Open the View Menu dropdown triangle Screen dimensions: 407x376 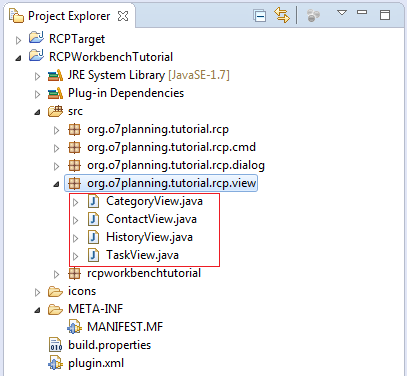coord(342,13)
